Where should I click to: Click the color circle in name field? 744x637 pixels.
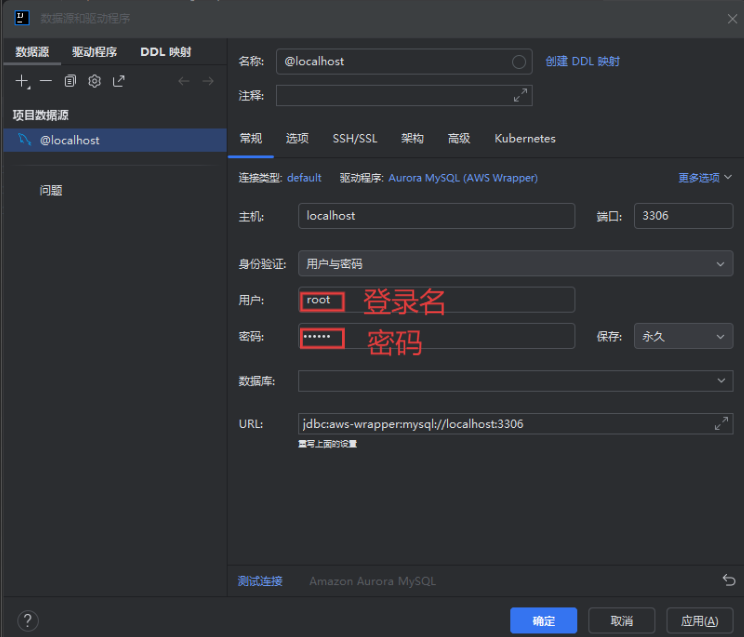tap(519, 62)
